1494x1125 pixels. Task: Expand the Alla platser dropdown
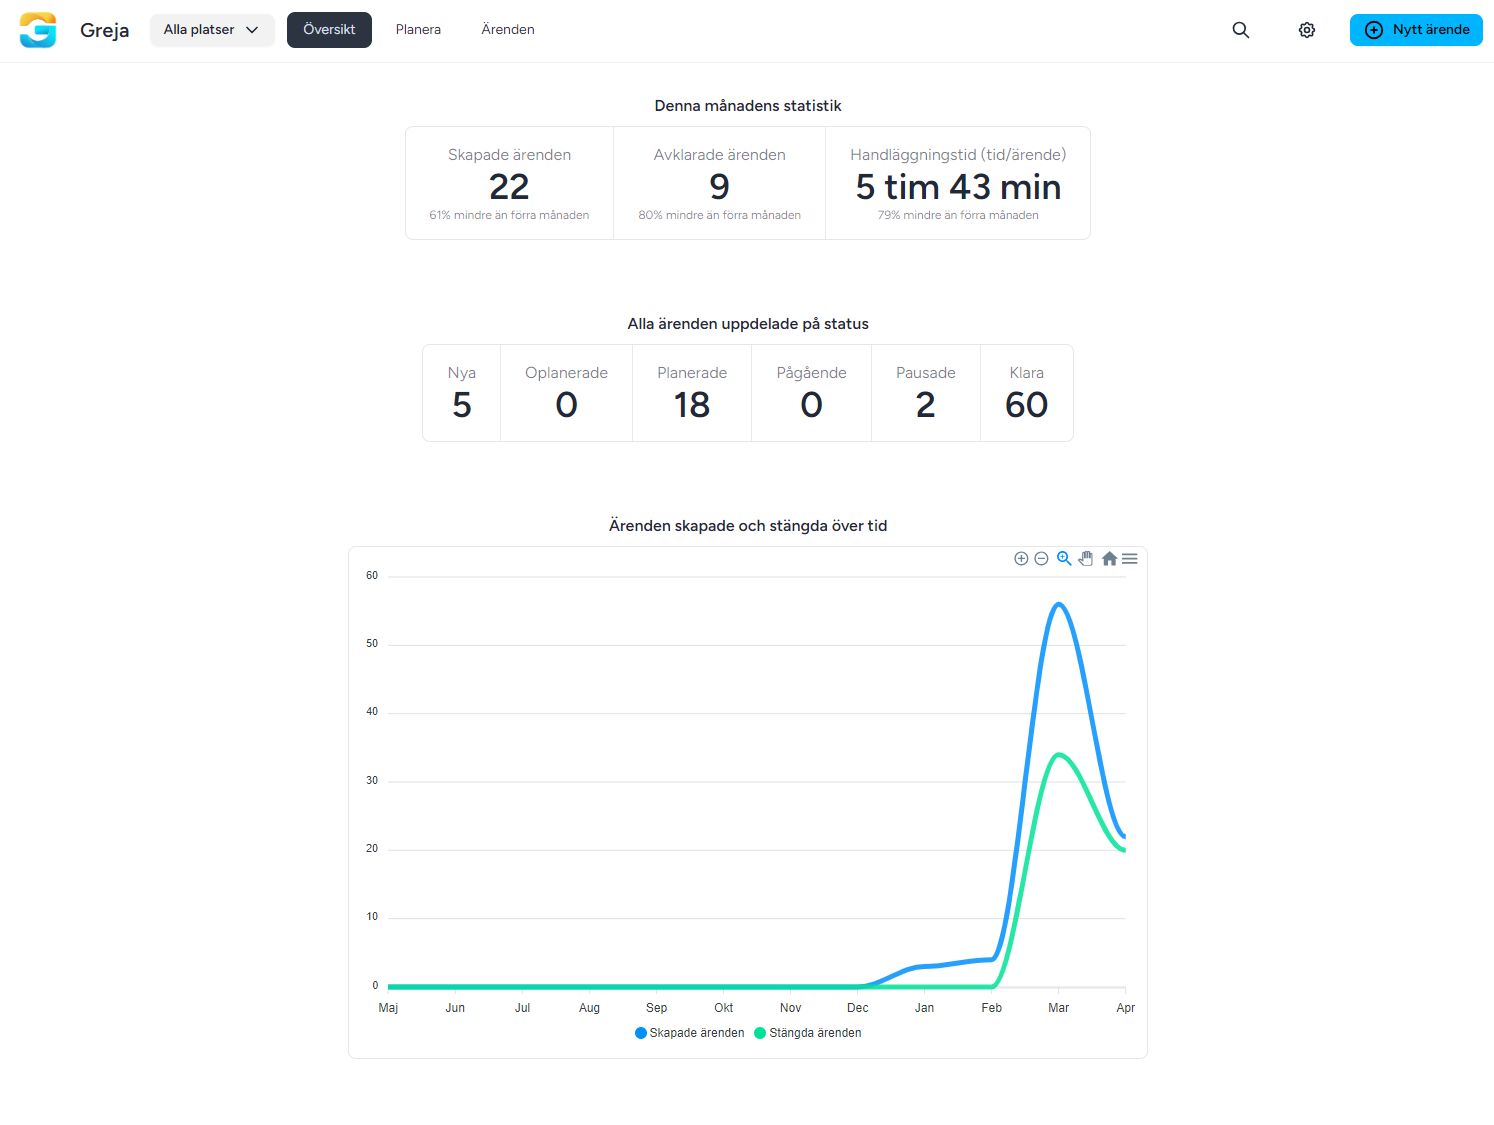pos(212,30)
